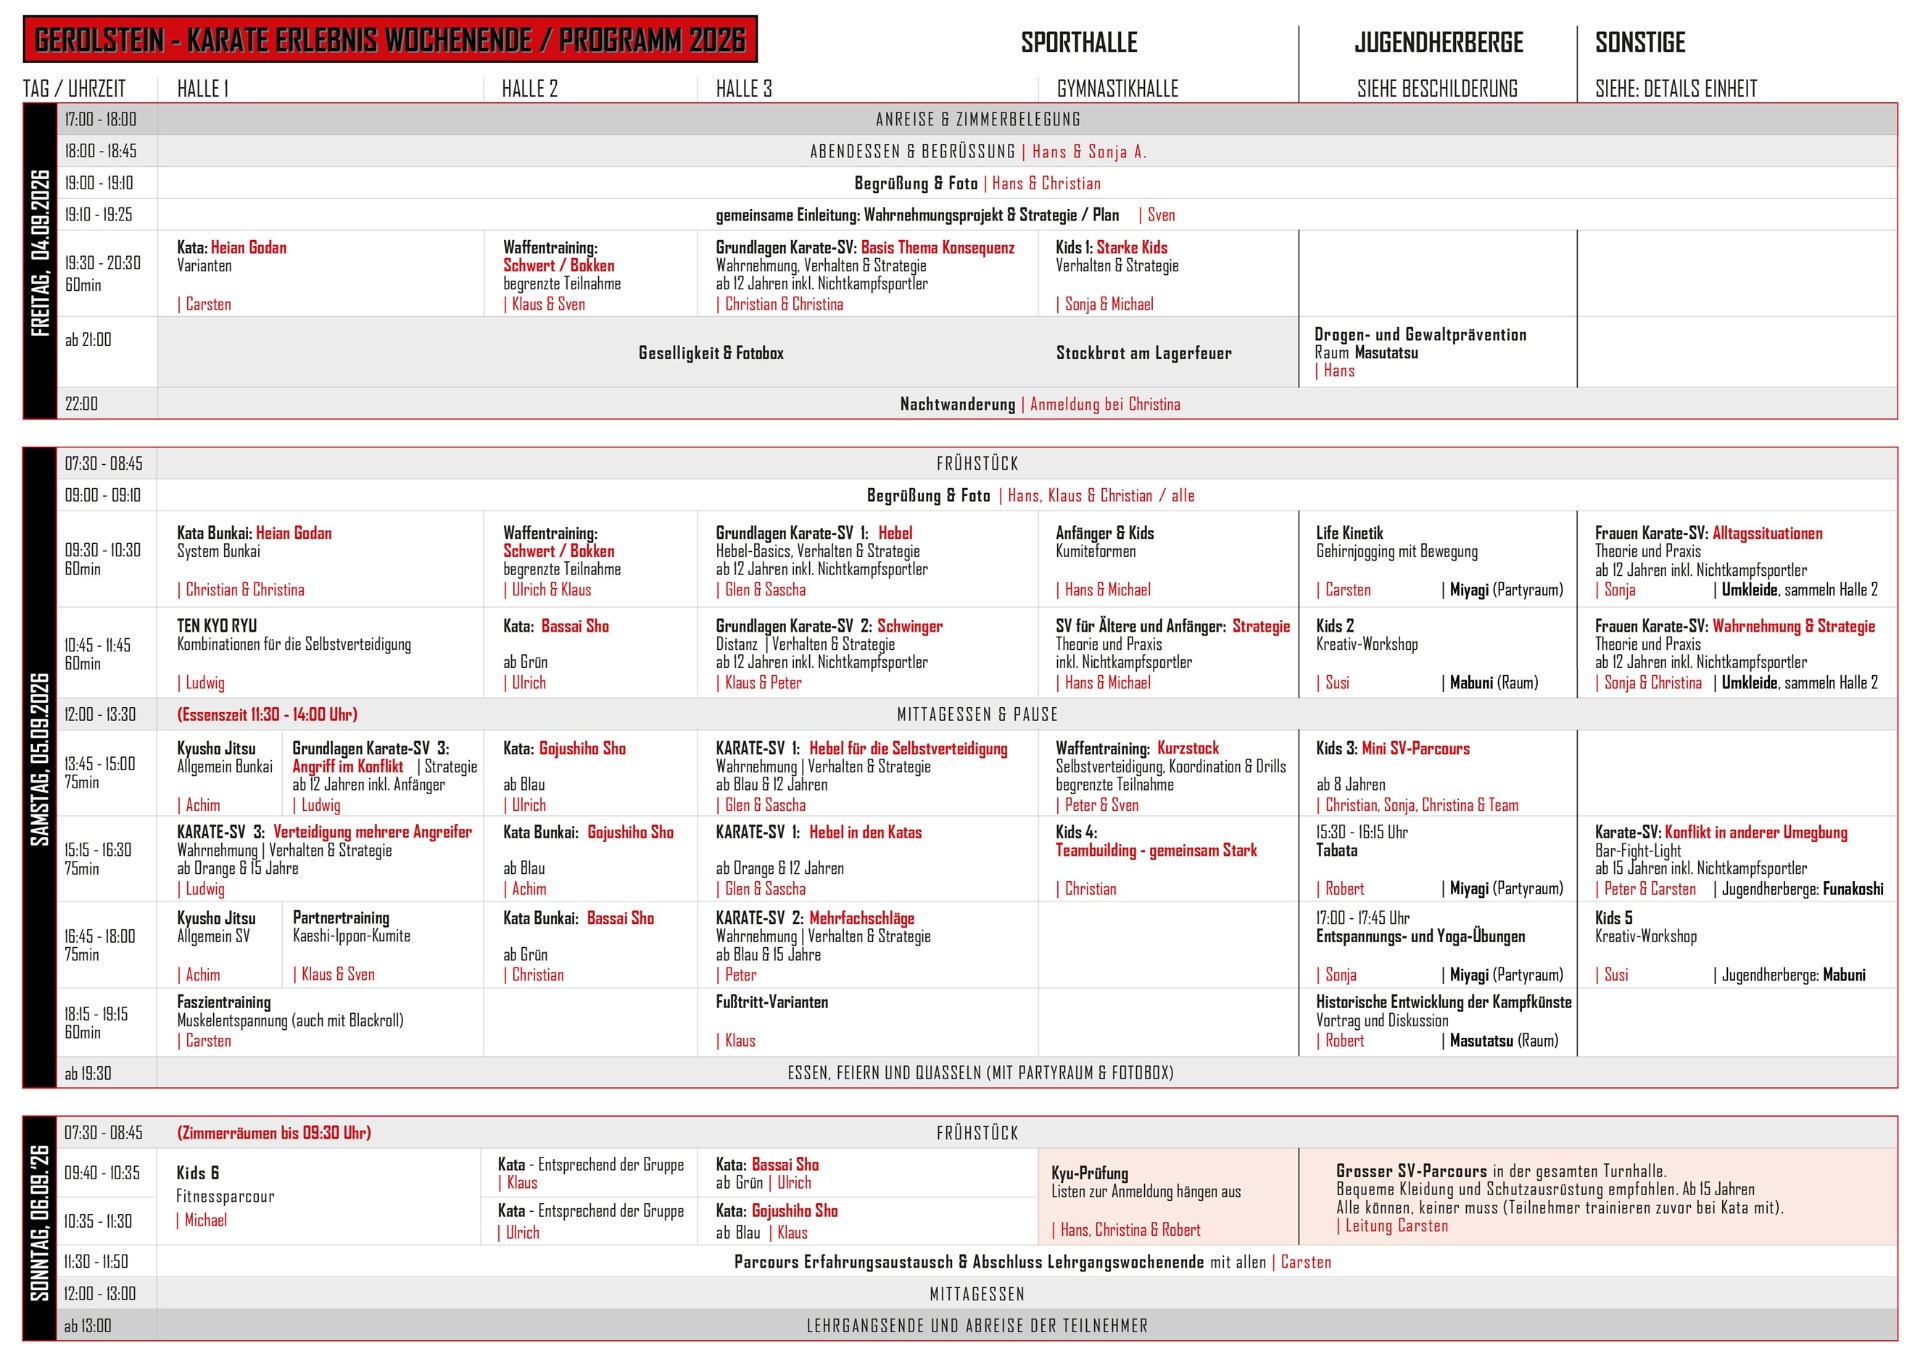Click the Kyu-Prüfung cell

pyautogui.click(x=1089, y=1174)
